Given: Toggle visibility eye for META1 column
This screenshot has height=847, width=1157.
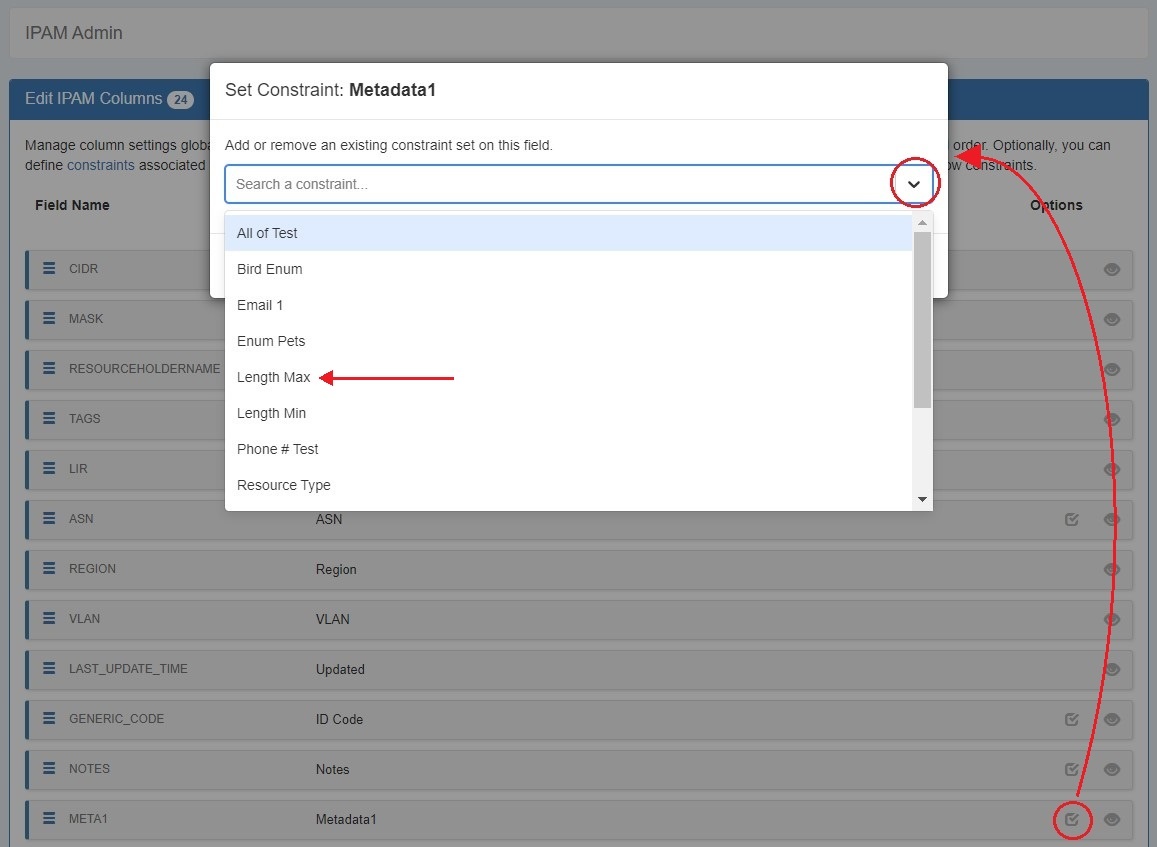Looking at the screenshot, I should [1111, 819].
